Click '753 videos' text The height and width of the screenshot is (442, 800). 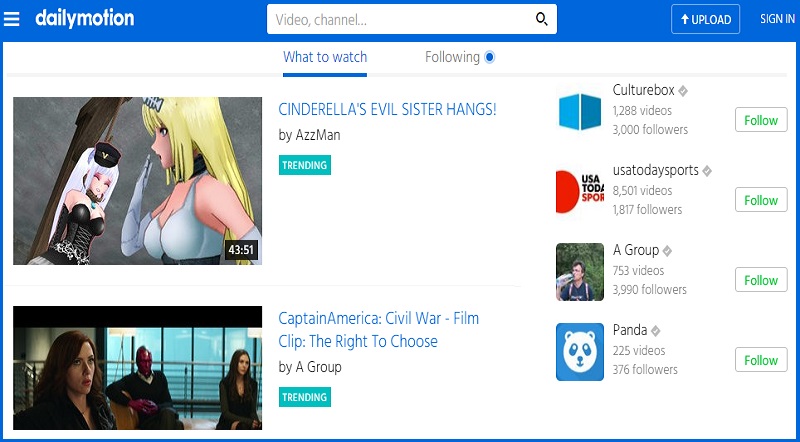(638, 271)
